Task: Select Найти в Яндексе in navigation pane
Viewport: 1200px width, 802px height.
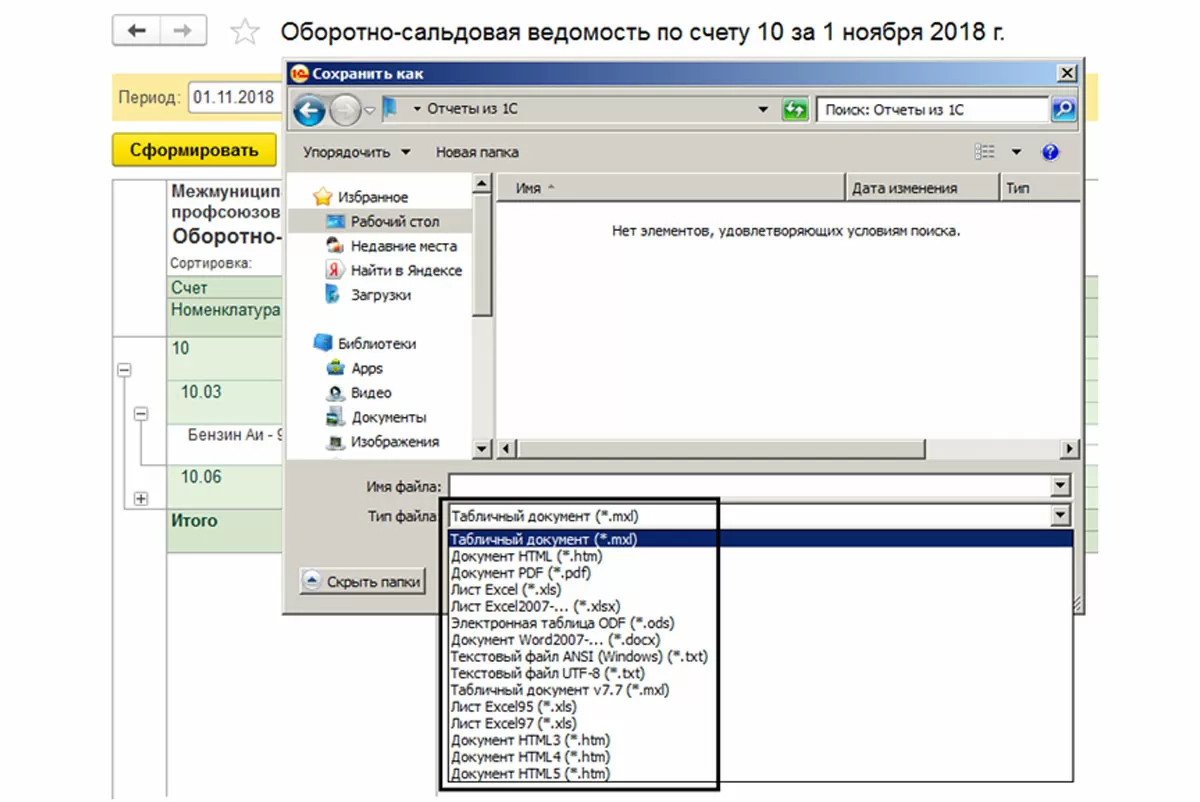Action: [394, 270]
